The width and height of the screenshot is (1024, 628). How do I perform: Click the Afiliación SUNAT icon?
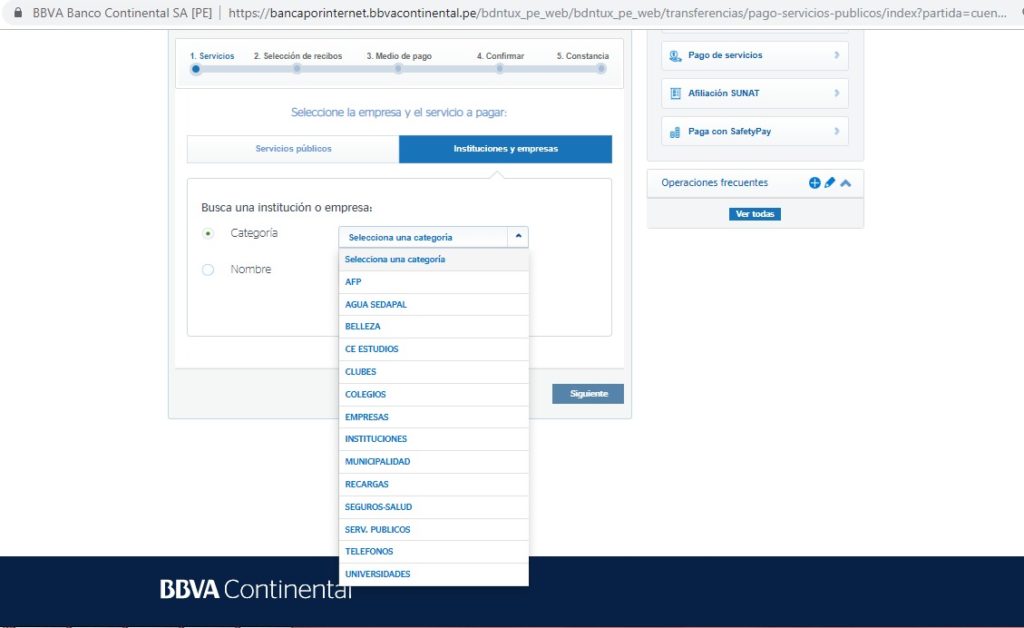(x=675, y=93)
